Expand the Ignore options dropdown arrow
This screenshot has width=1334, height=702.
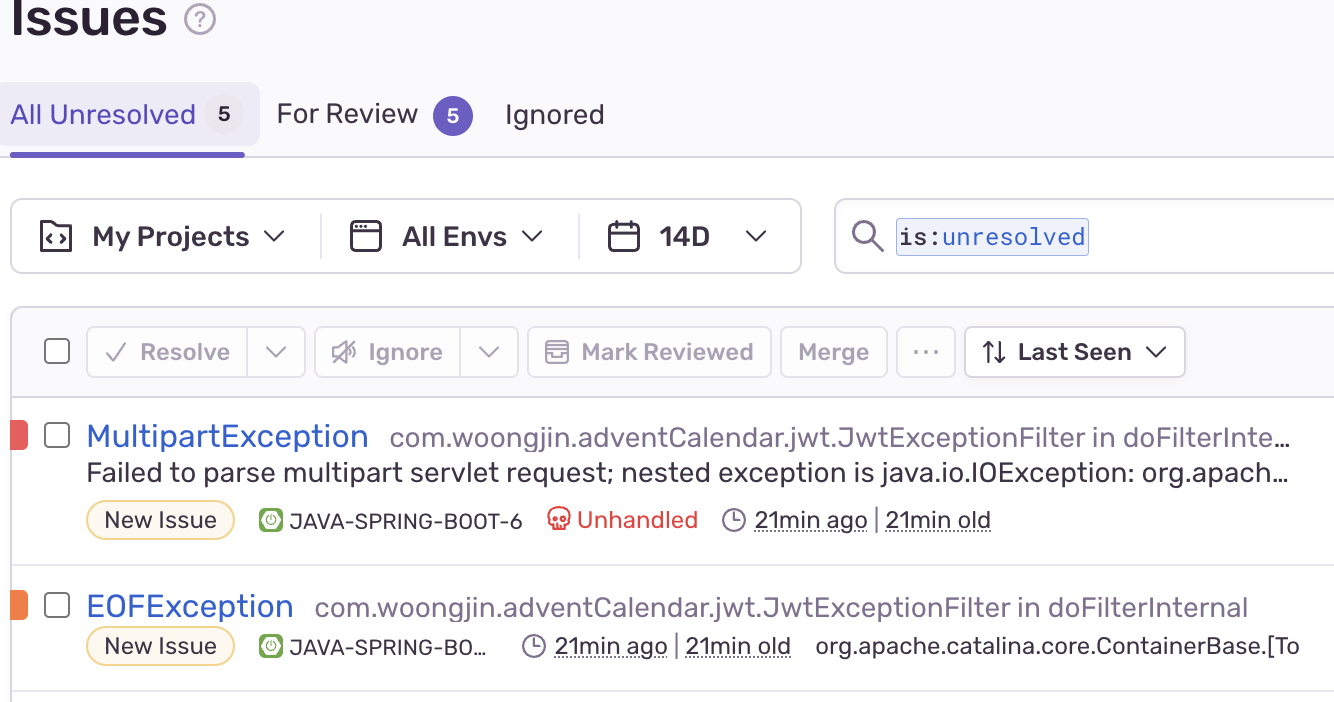click(x=489, y=352)
